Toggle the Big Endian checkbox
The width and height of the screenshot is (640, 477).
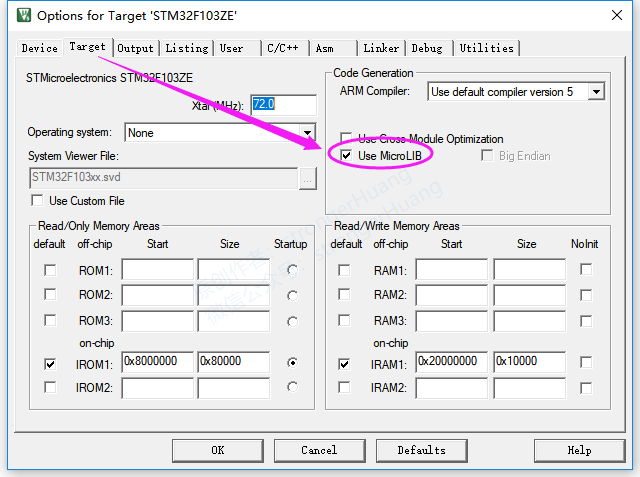[487, 155]
